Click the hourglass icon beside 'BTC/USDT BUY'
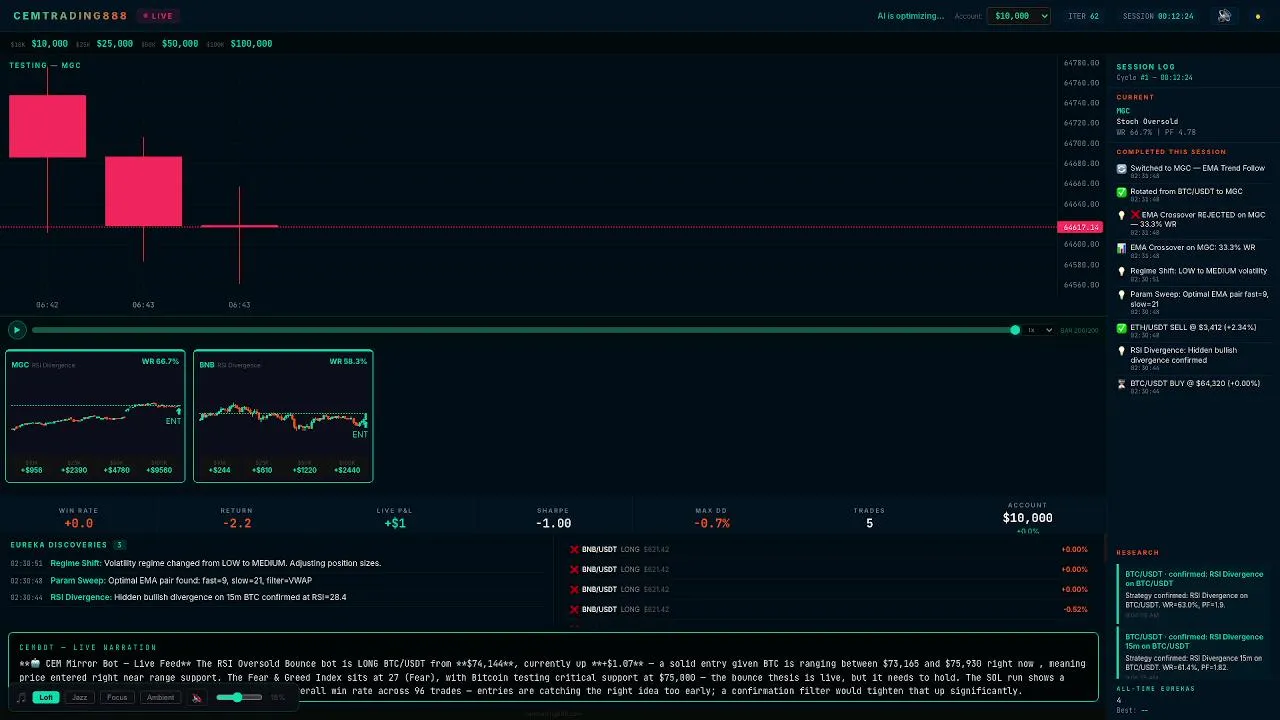The width and height of the screenshot is (1280, 720). [x=1122, y=384]
